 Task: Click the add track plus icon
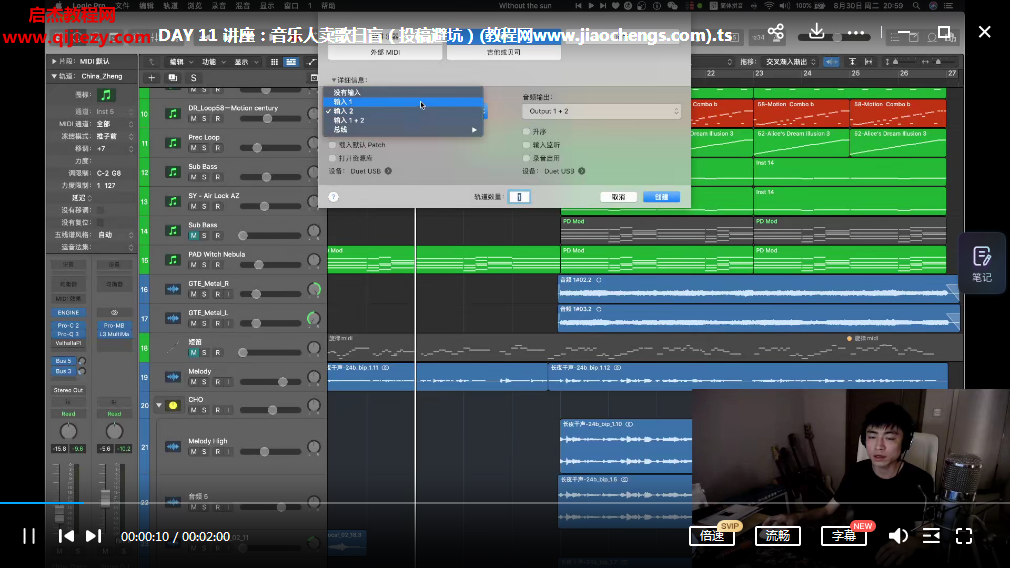[152, 77]
